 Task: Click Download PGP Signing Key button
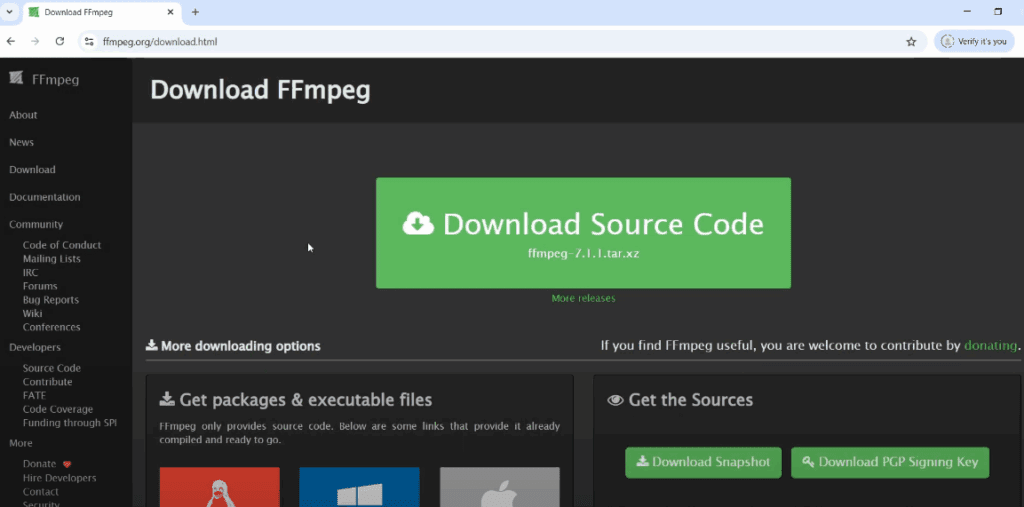[x=890, y=462]
